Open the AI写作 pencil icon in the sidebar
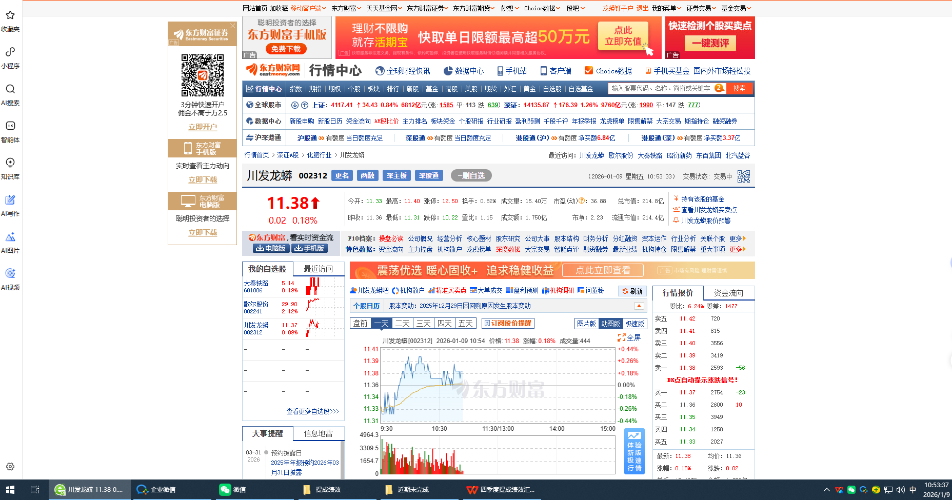The height and width of the screenshot is (500, 952). pos(10,200)
